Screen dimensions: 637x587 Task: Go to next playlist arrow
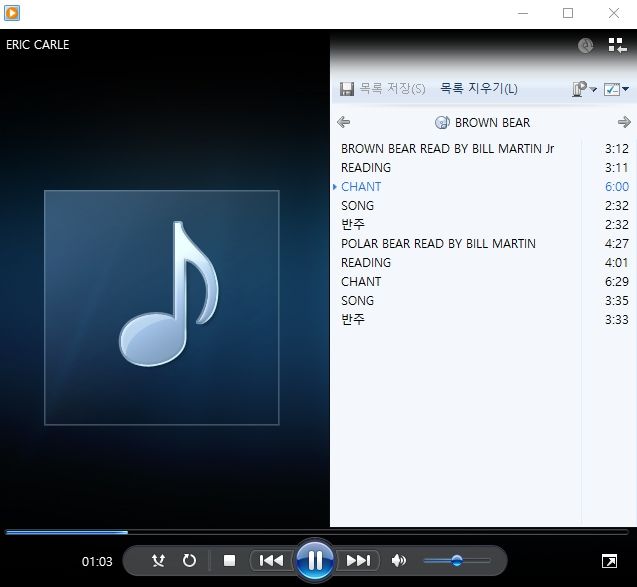624,122
